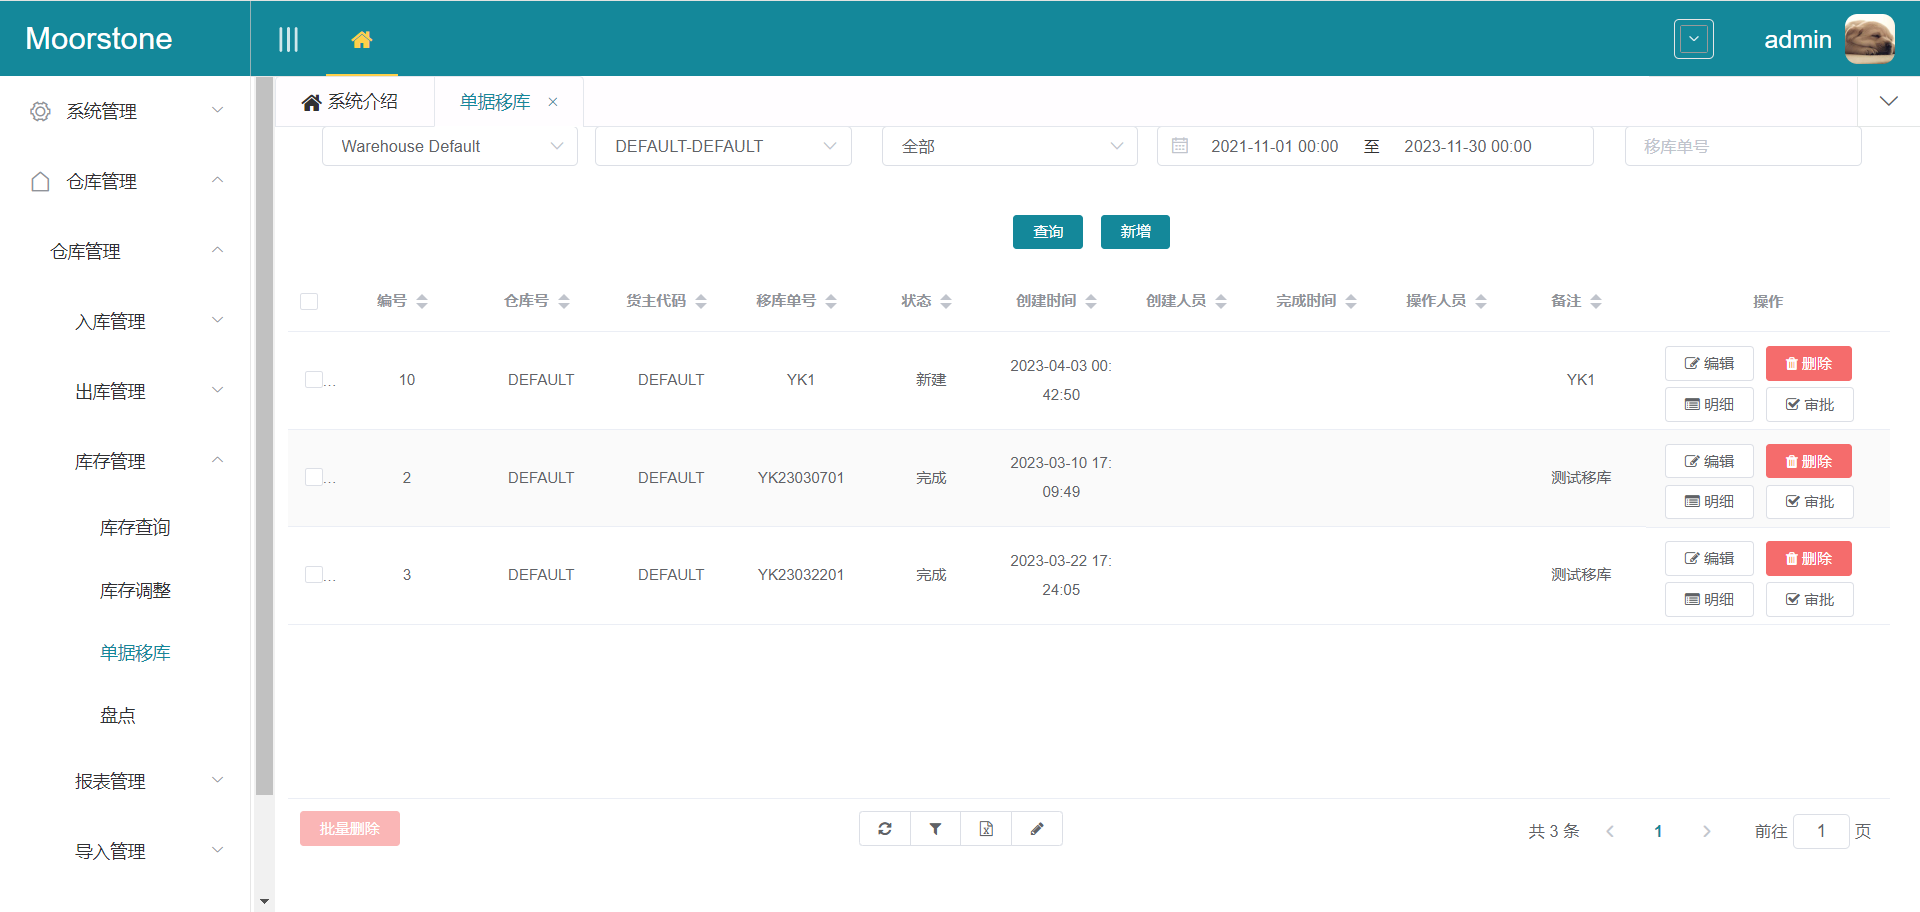This screenshot has width=1920, height=912.
Task: Click the admin avatar image
Action: click(1869, 40)
